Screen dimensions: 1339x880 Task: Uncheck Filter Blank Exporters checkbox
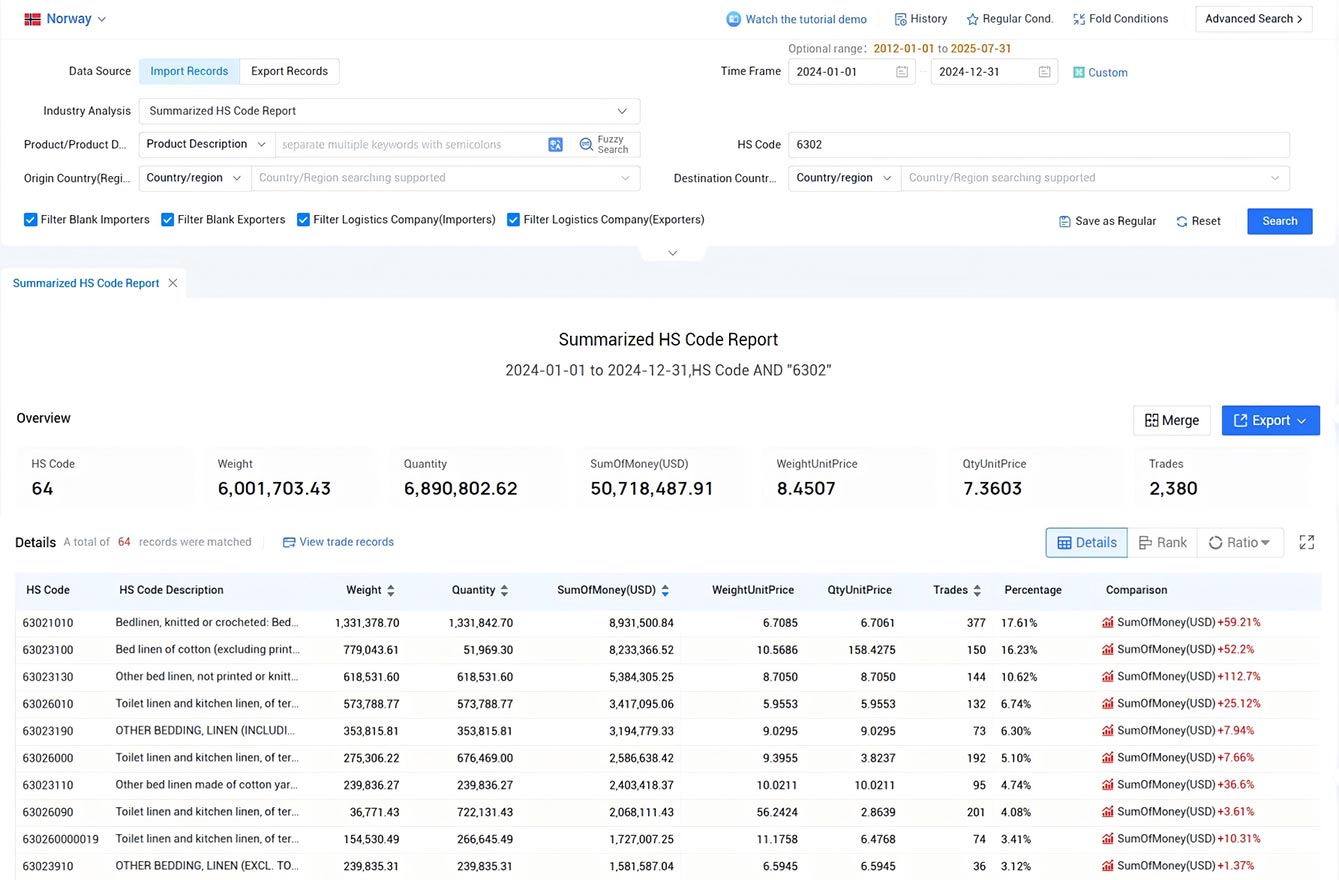point(168,220)
